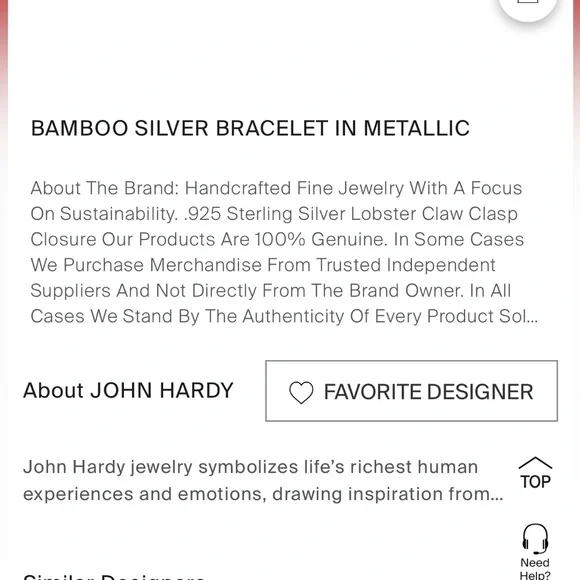
Task: Open the Similar Designers section heading
Action: [114, 577]
